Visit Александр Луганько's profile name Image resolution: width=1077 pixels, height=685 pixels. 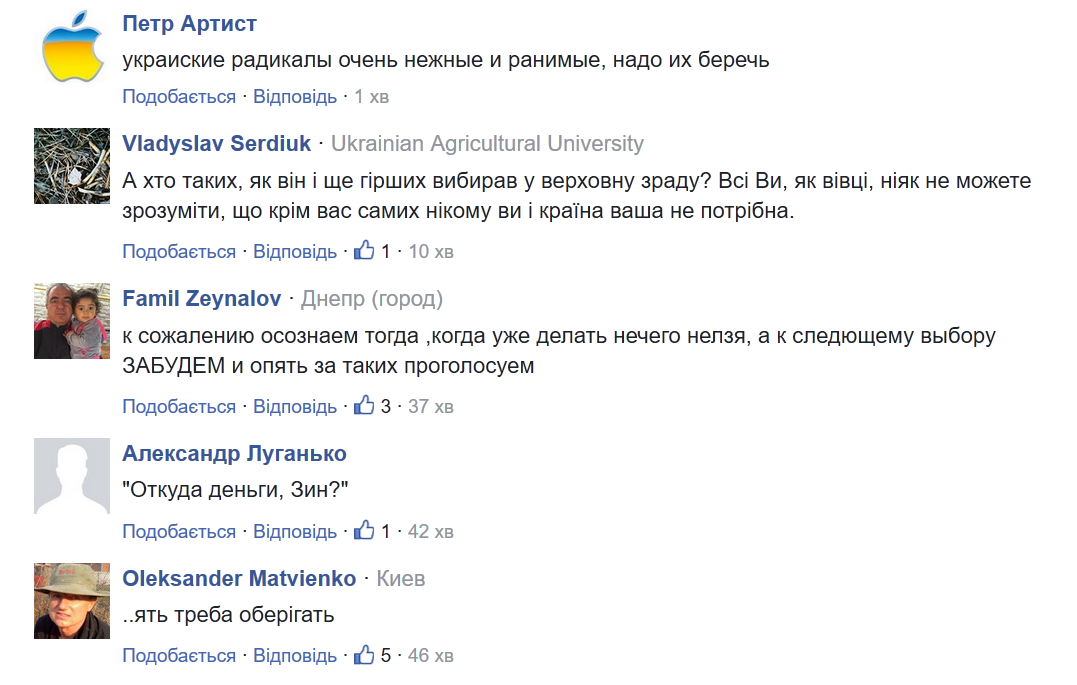point(234,453)
